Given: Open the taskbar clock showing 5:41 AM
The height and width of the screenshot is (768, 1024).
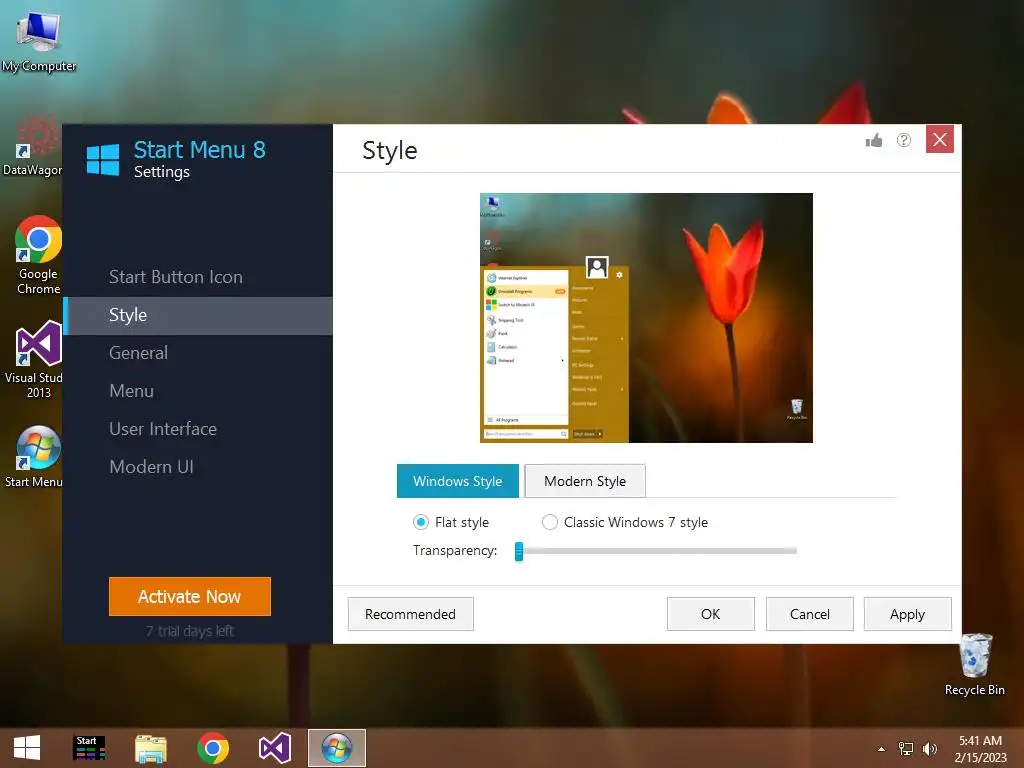Looking at the screenshot, I should [980, 748].
